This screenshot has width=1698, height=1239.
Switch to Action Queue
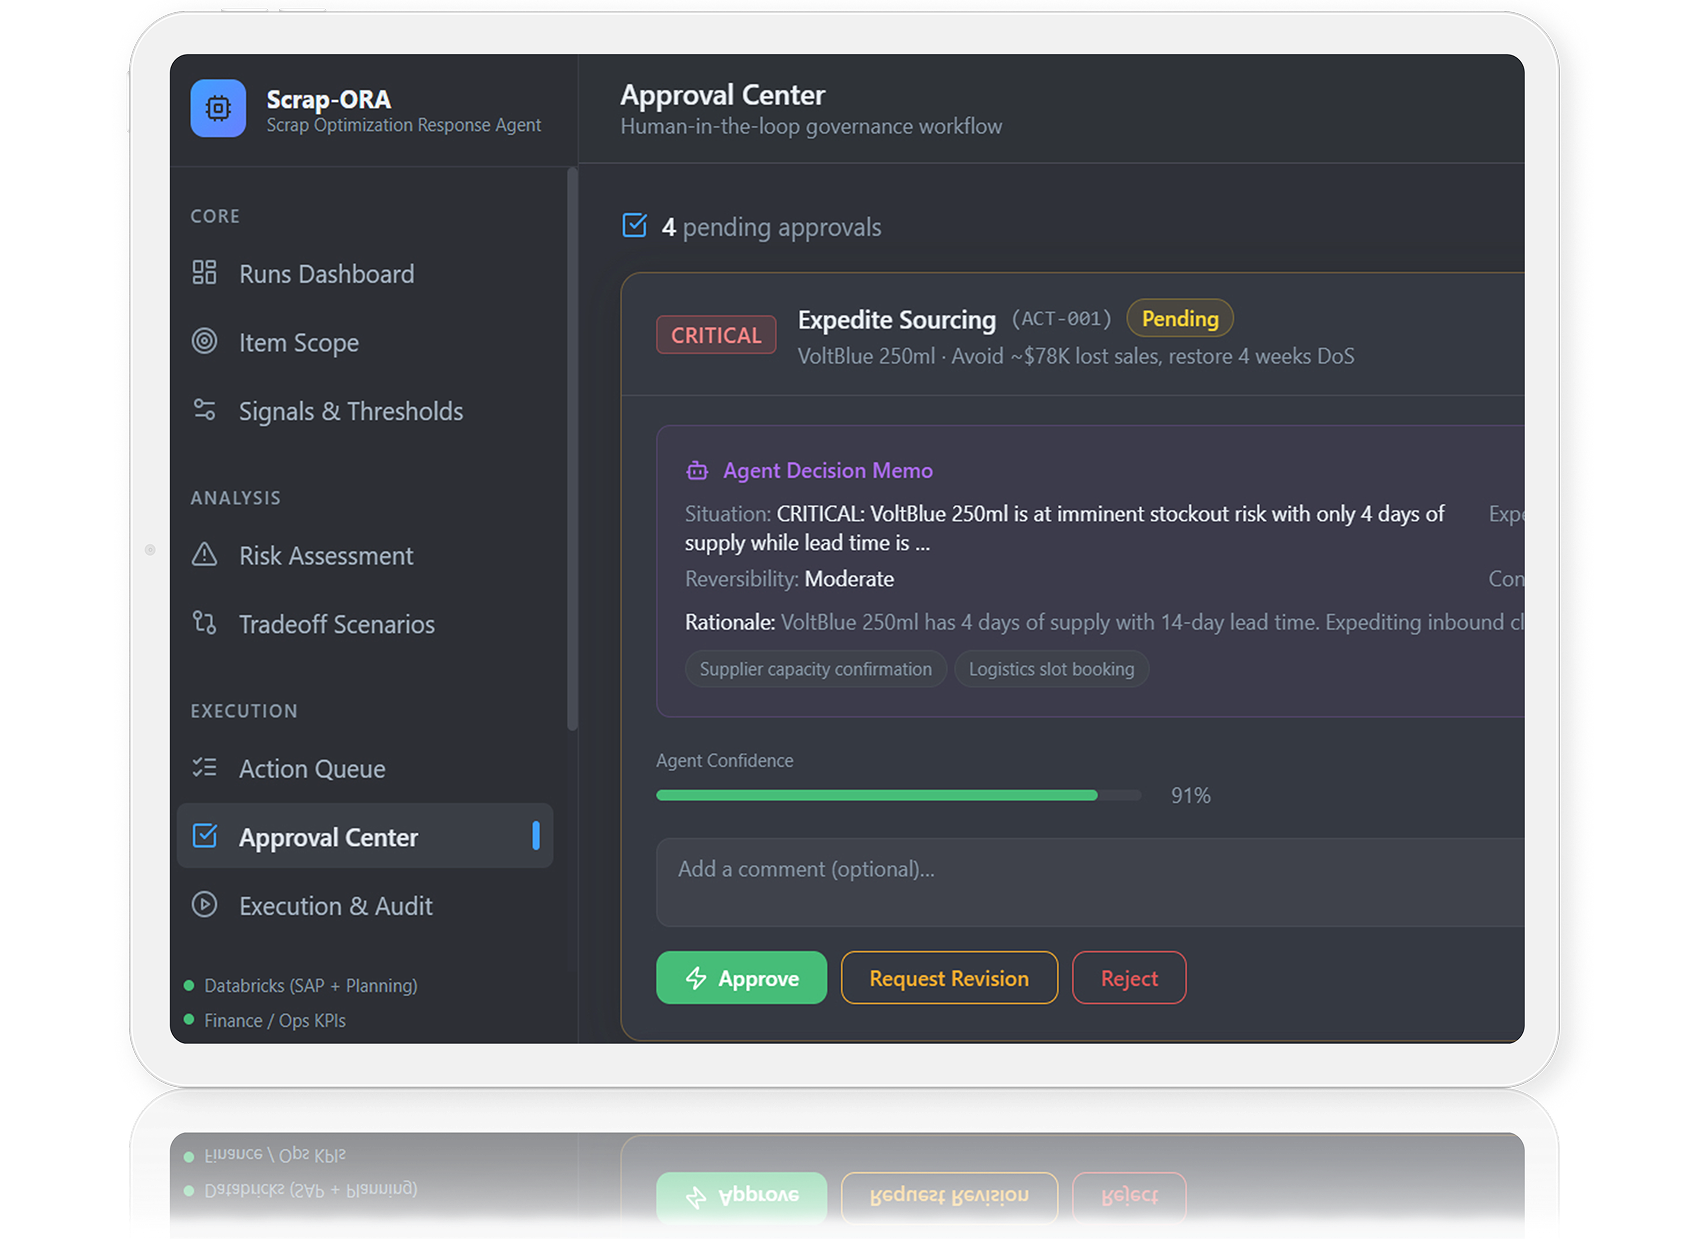tap(364, 768)
